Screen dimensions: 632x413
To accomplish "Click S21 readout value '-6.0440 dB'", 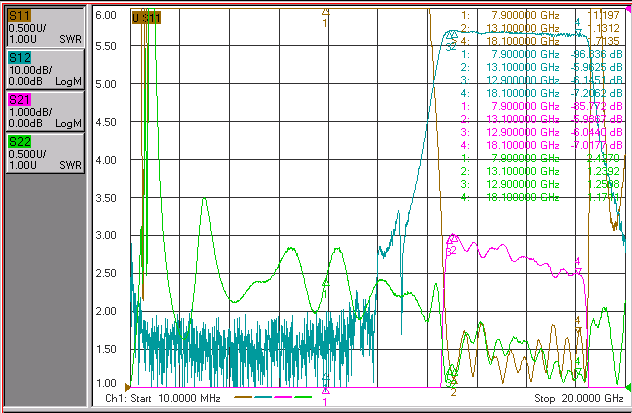I will click(x=597, y=132).
